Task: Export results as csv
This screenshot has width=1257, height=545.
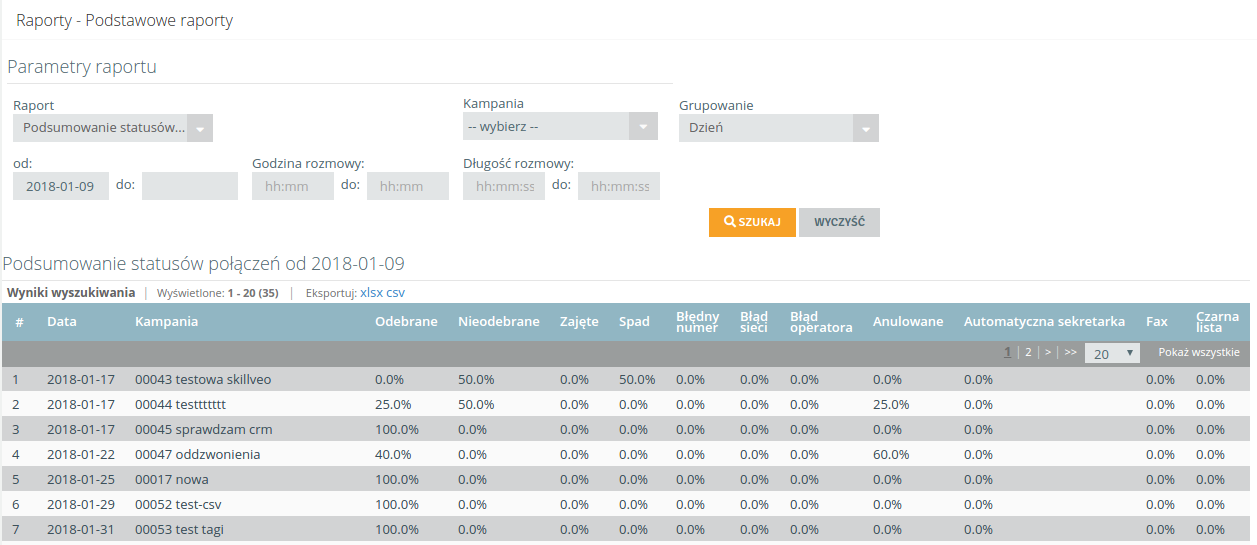Action: (396, 293)
